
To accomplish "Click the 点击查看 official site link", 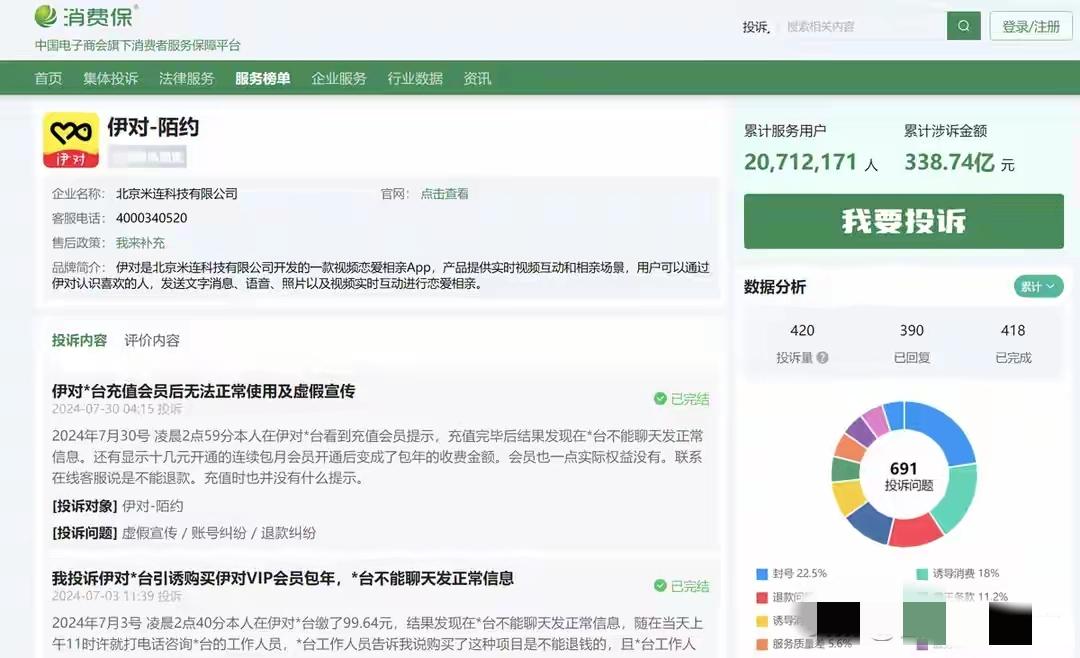I will 444,194.
